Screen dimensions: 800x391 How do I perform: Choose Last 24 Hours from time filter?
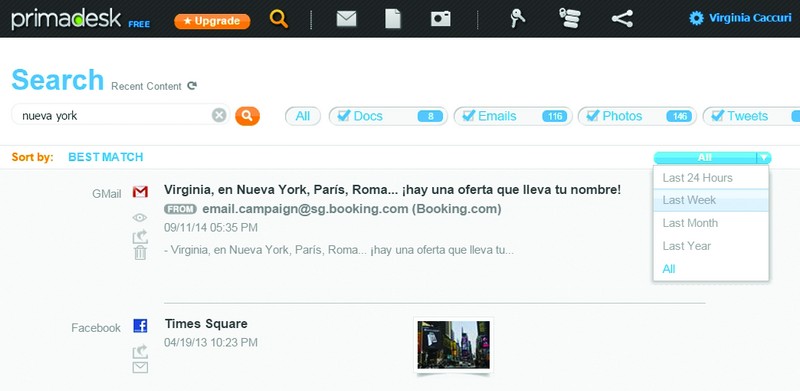coord(711,178)
